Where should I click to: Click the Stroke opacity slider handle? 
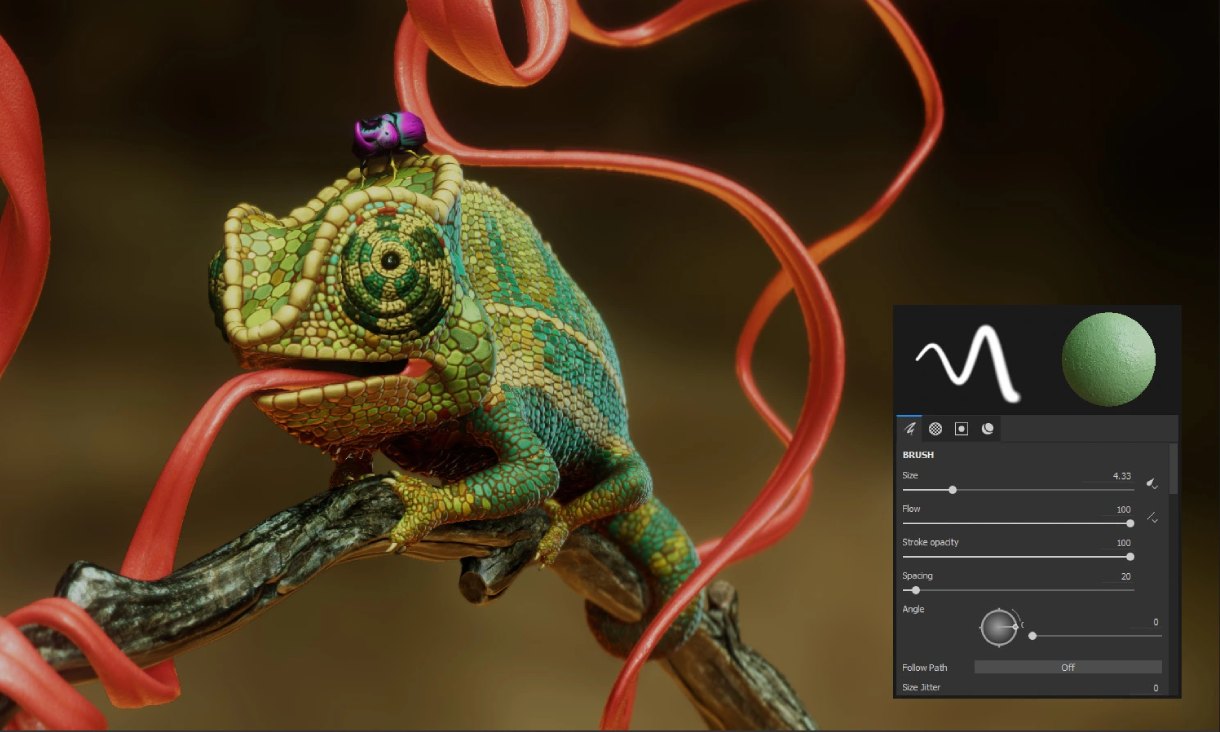tap(1130, 557)
